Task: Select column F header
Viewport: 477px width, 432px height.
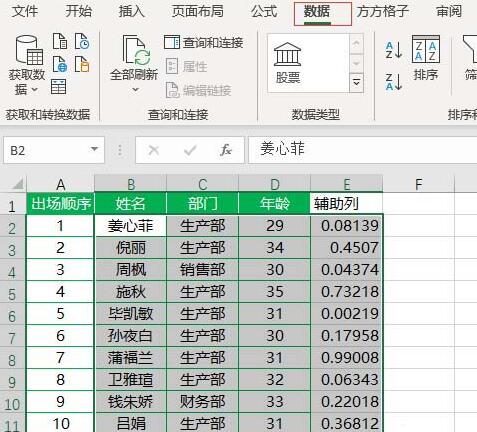Action: pyautogui.click(x=419, y=184)
